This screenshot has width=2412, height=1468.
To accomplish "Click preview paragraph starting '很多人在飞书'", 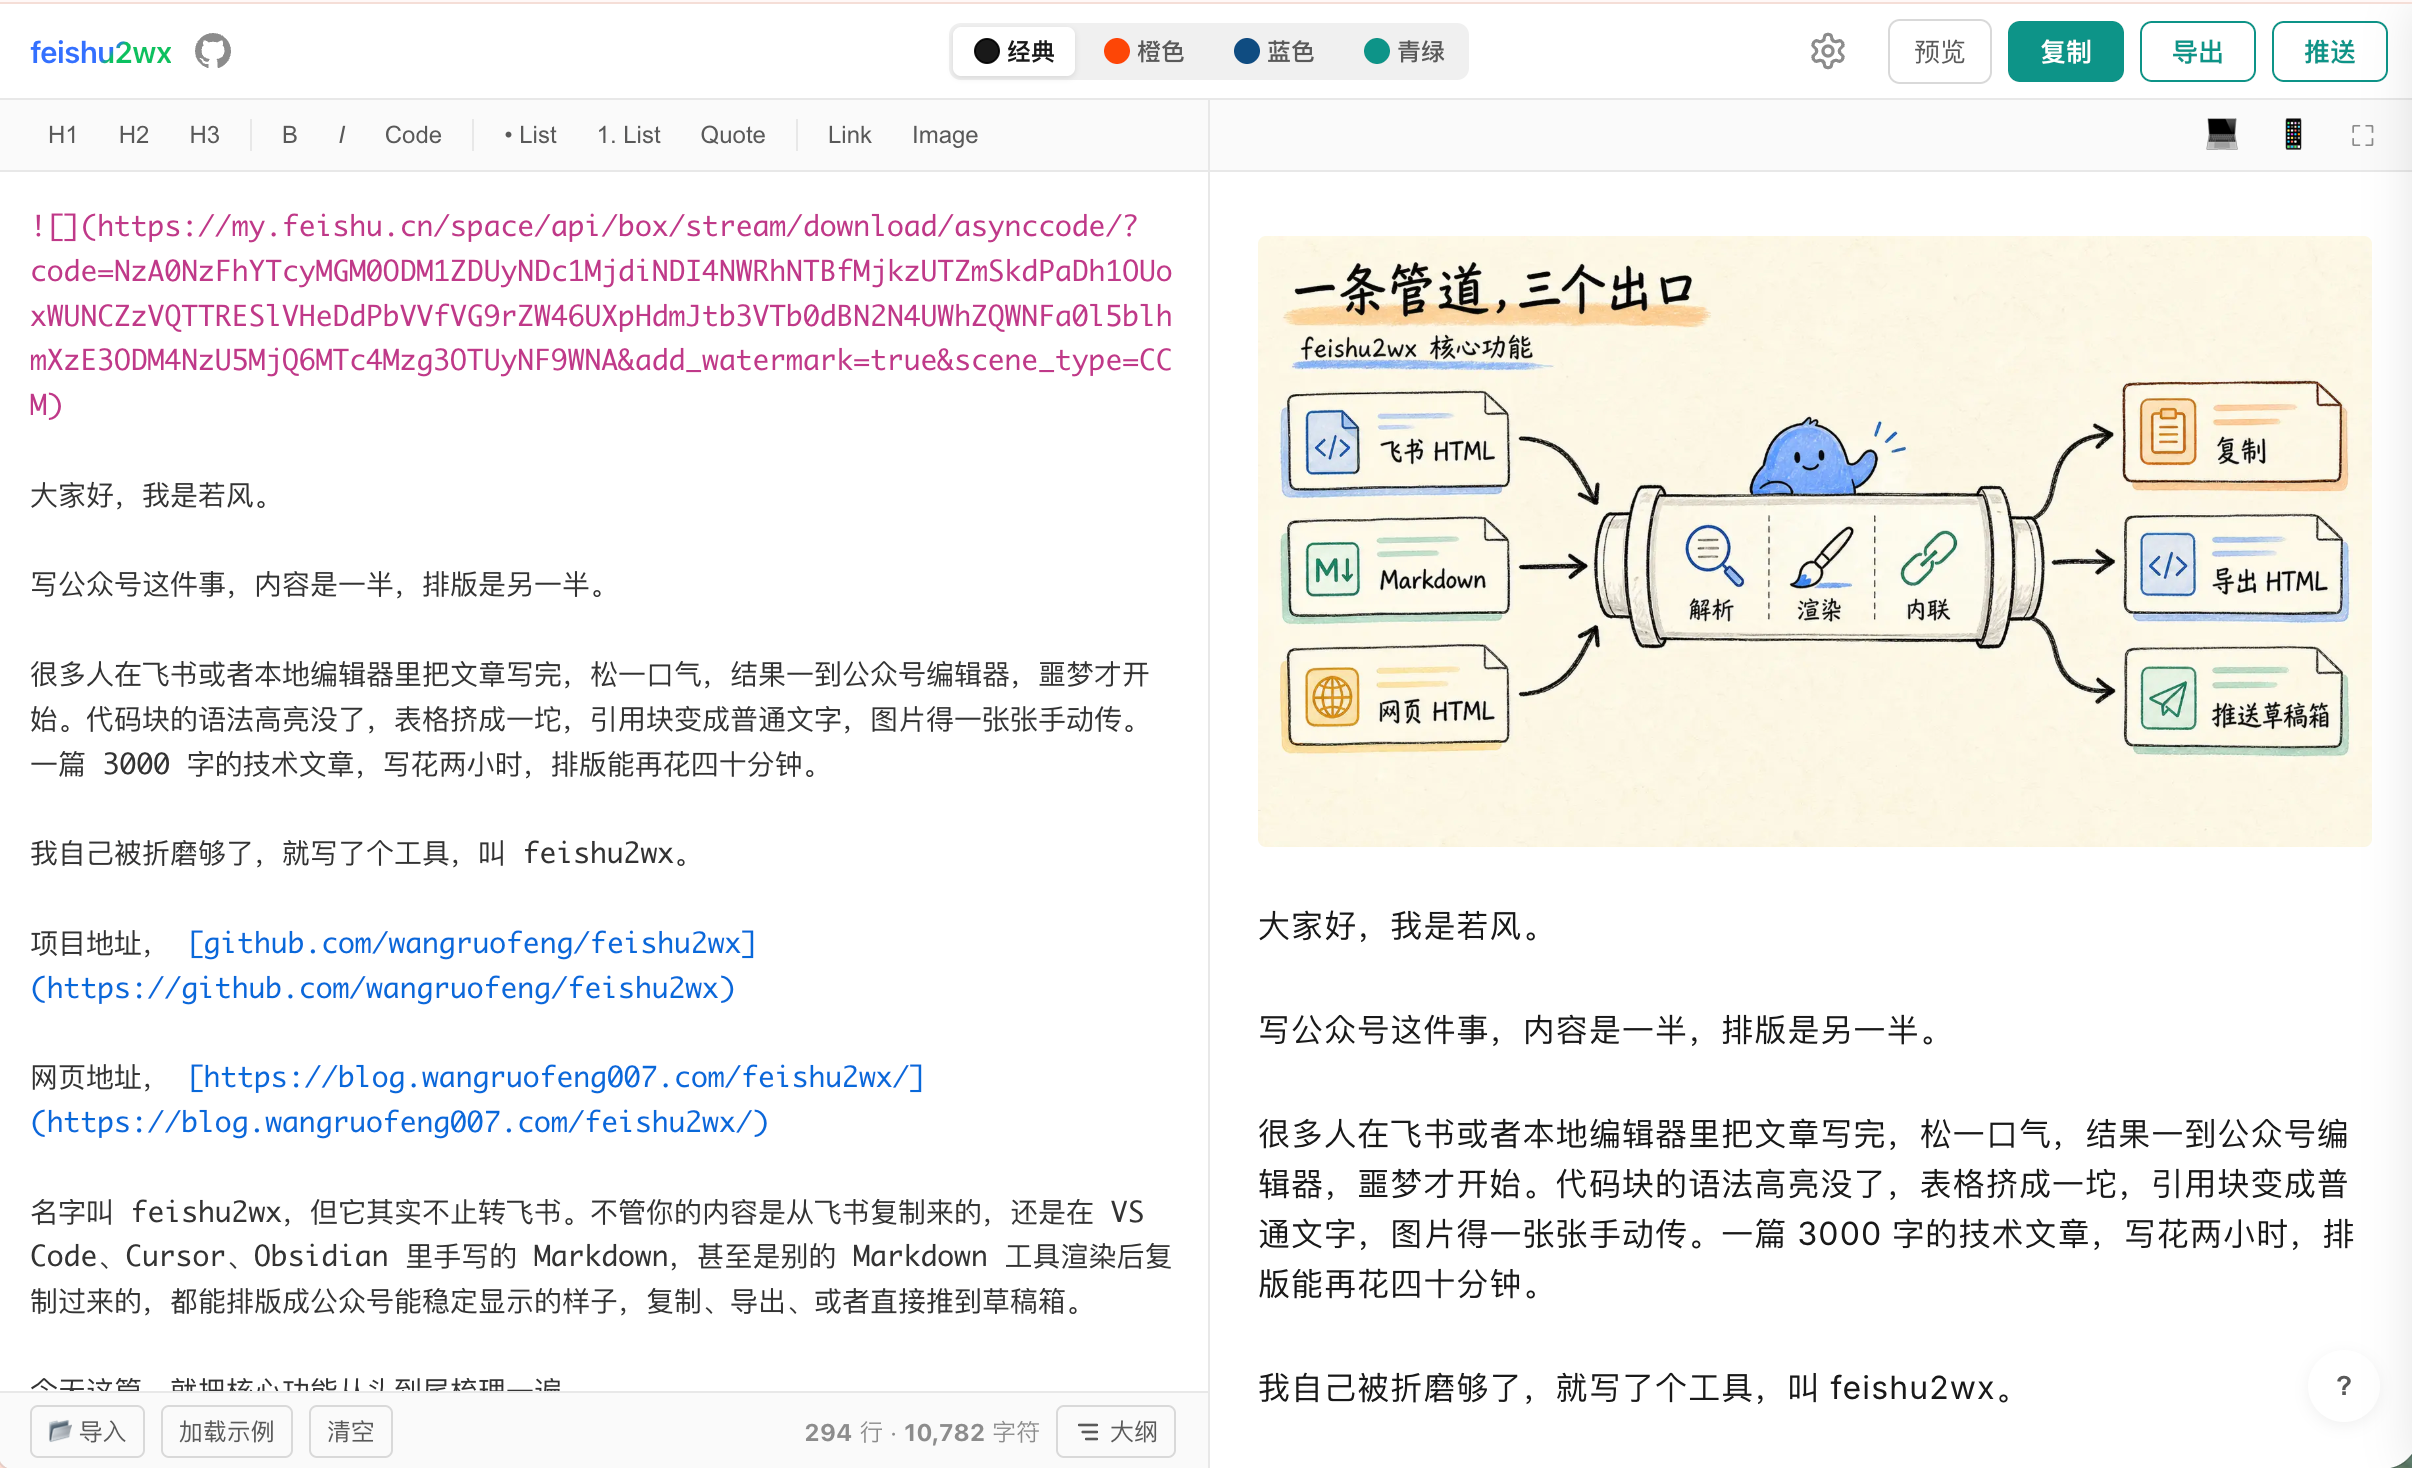I will tap(1808, 1209).
